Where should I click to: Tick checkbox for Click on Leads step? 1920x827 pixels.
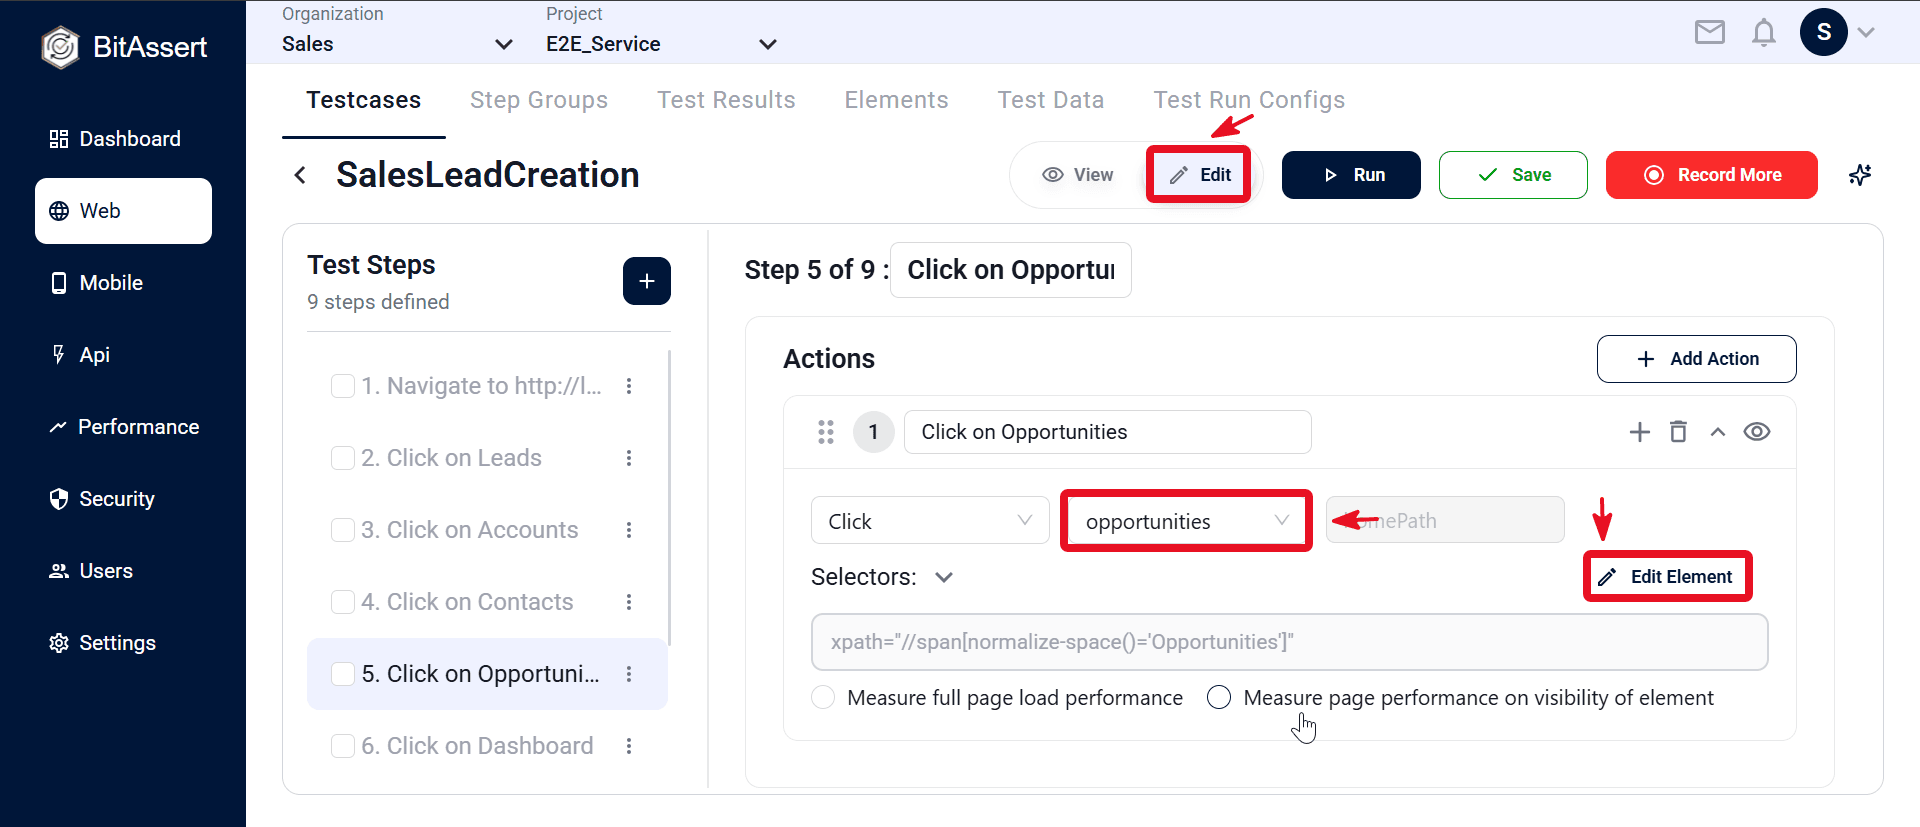pyautogui.click(x=343, y=458)
